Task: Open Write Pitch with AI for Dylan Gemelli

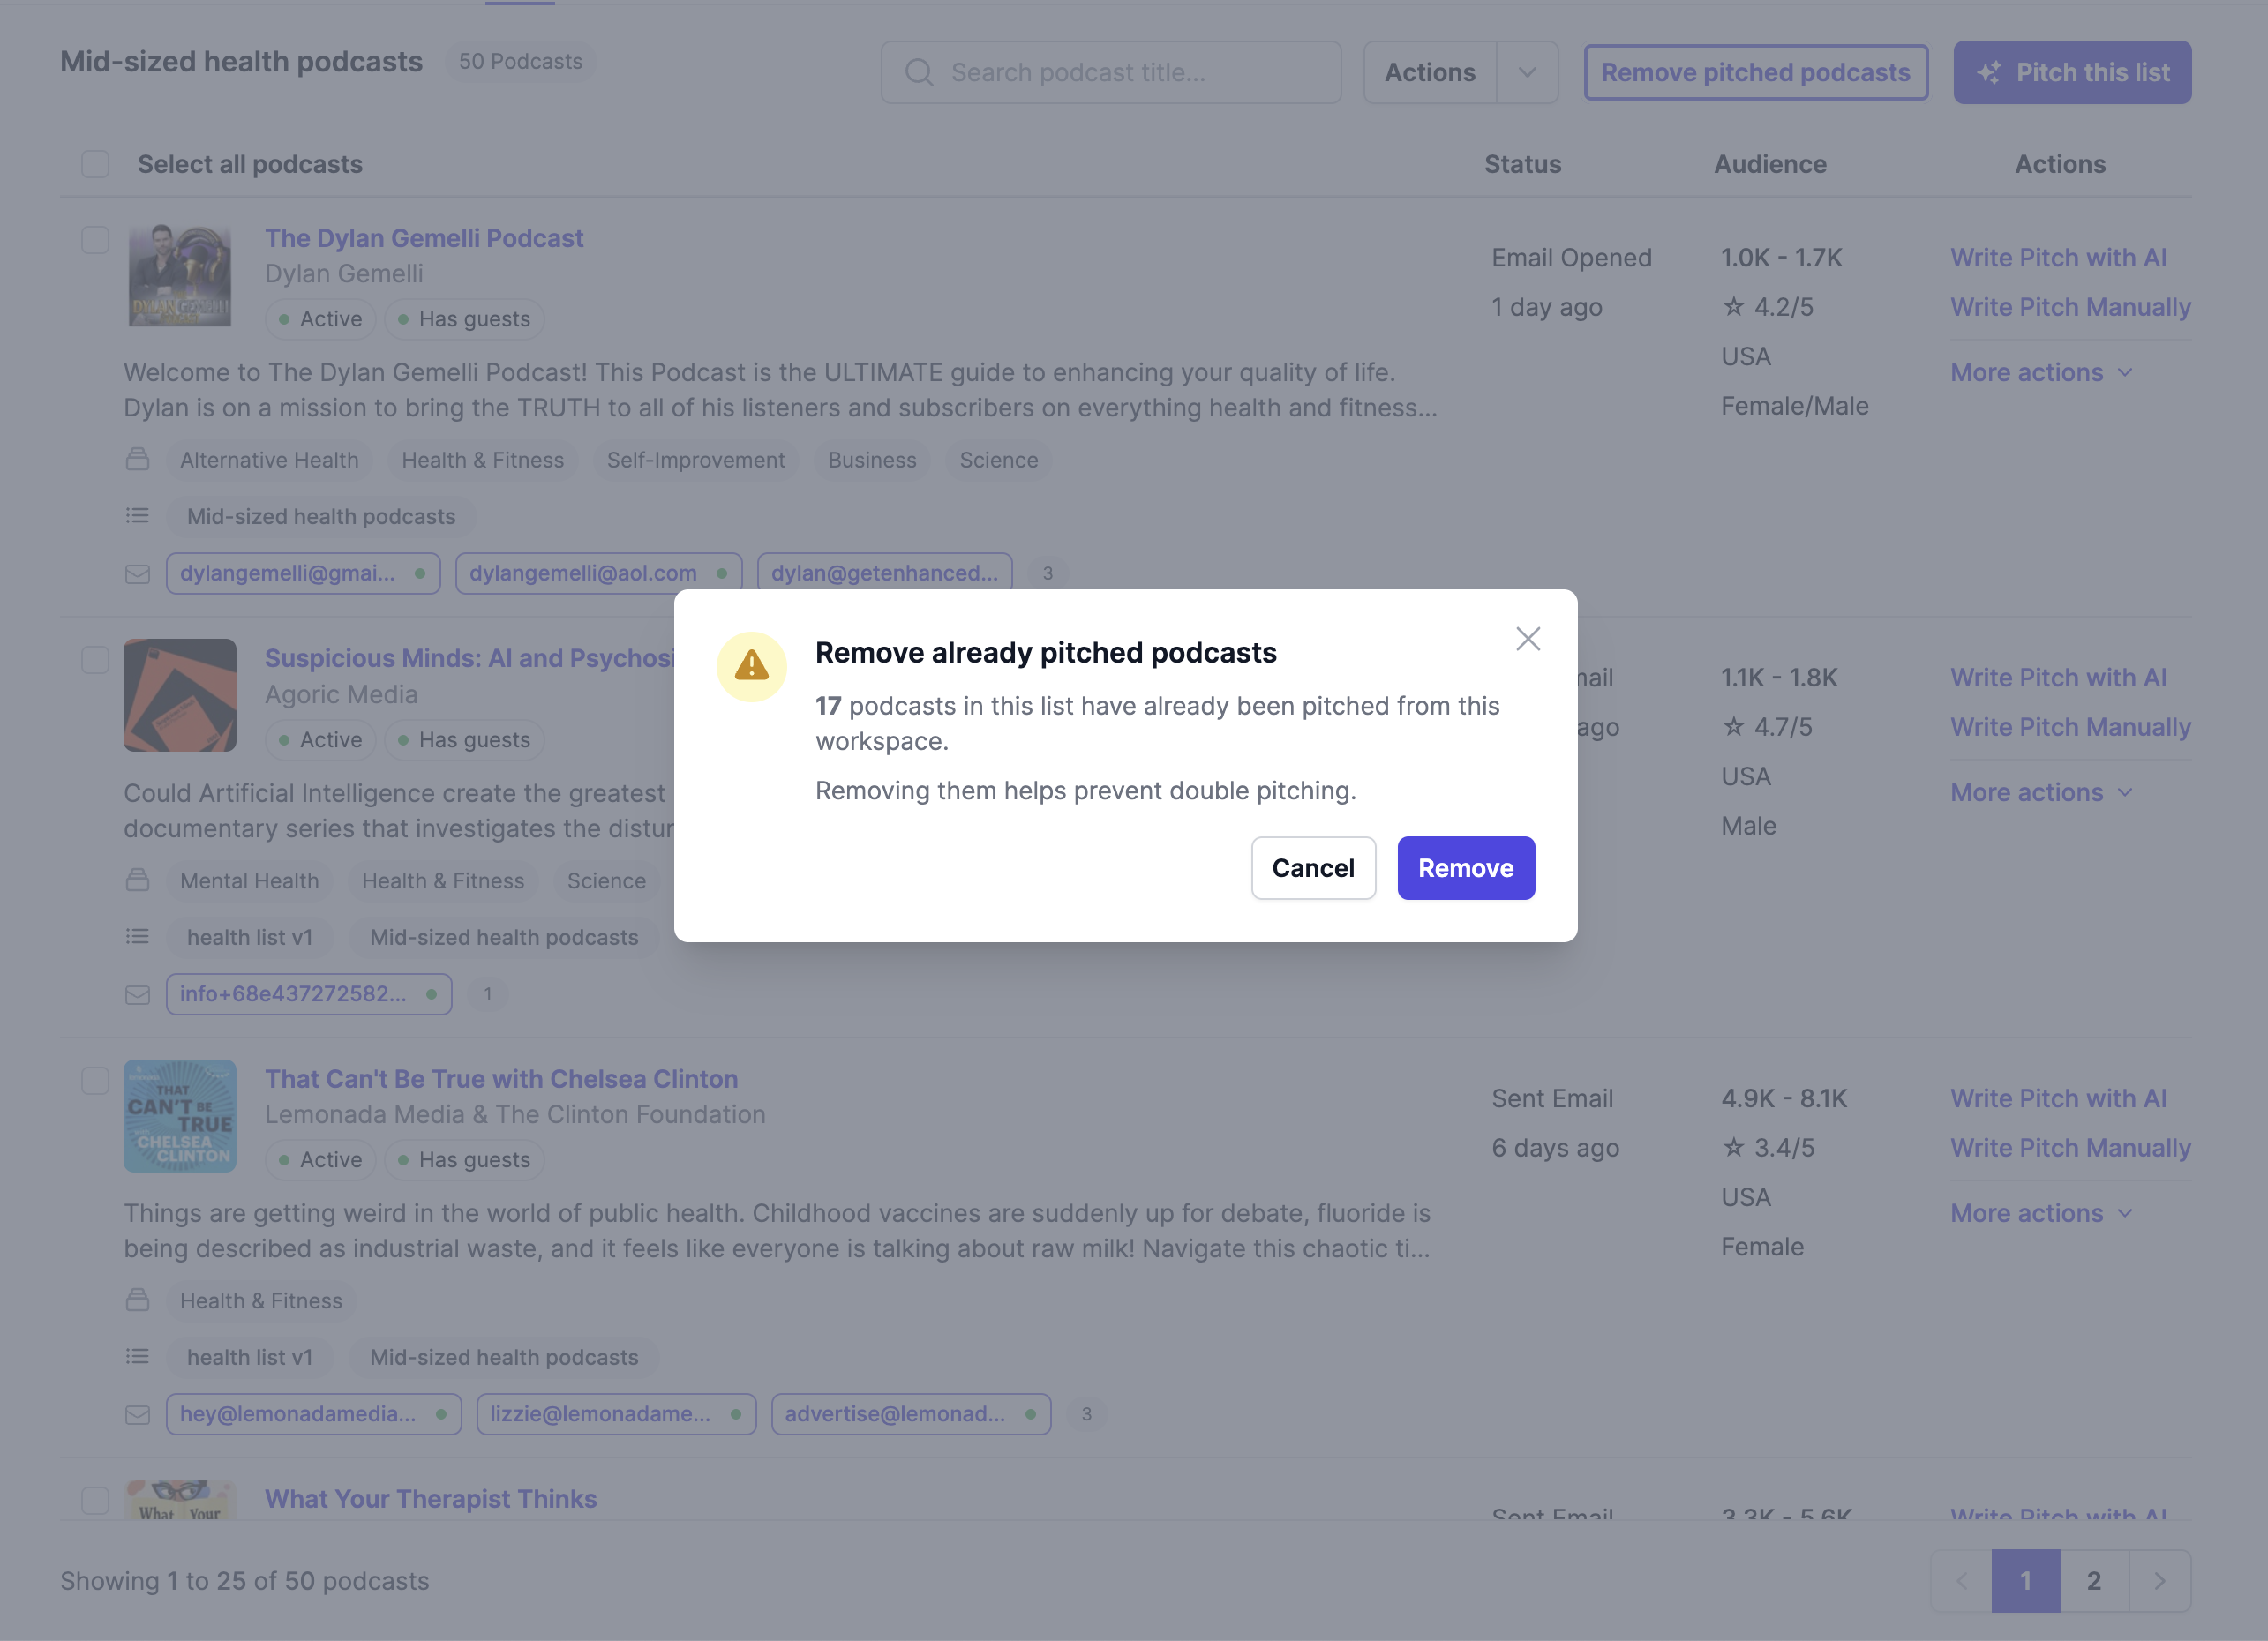Action: [2057, 257]
